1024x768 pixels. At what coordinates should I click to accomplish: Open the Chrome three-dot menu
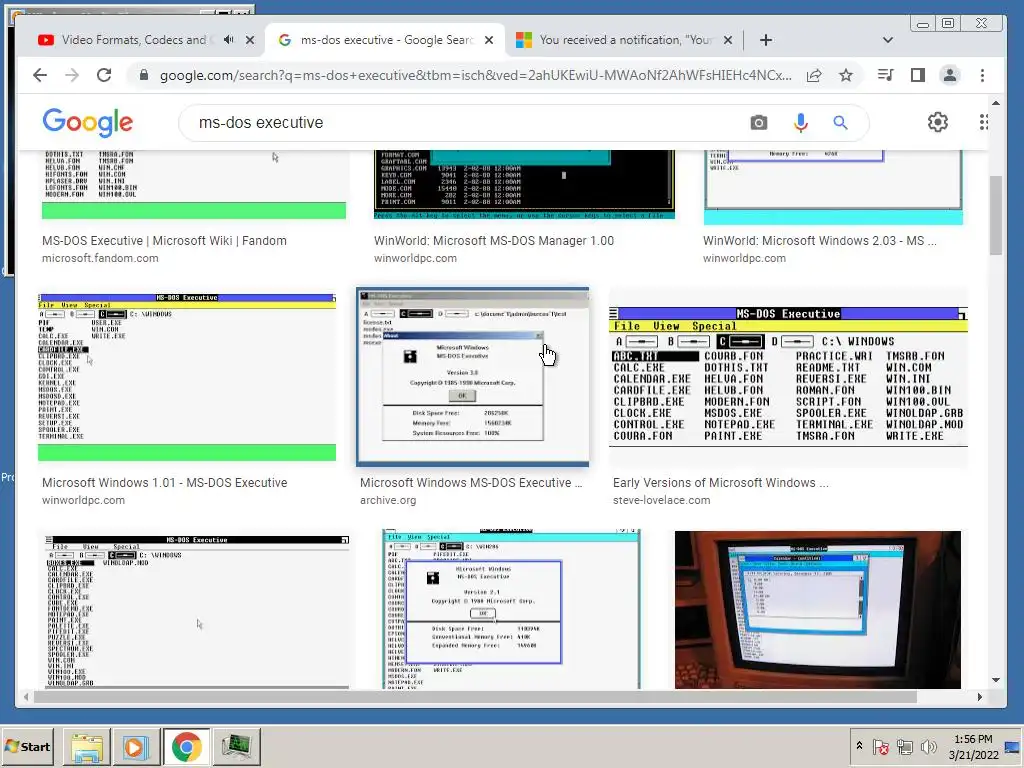982,75
